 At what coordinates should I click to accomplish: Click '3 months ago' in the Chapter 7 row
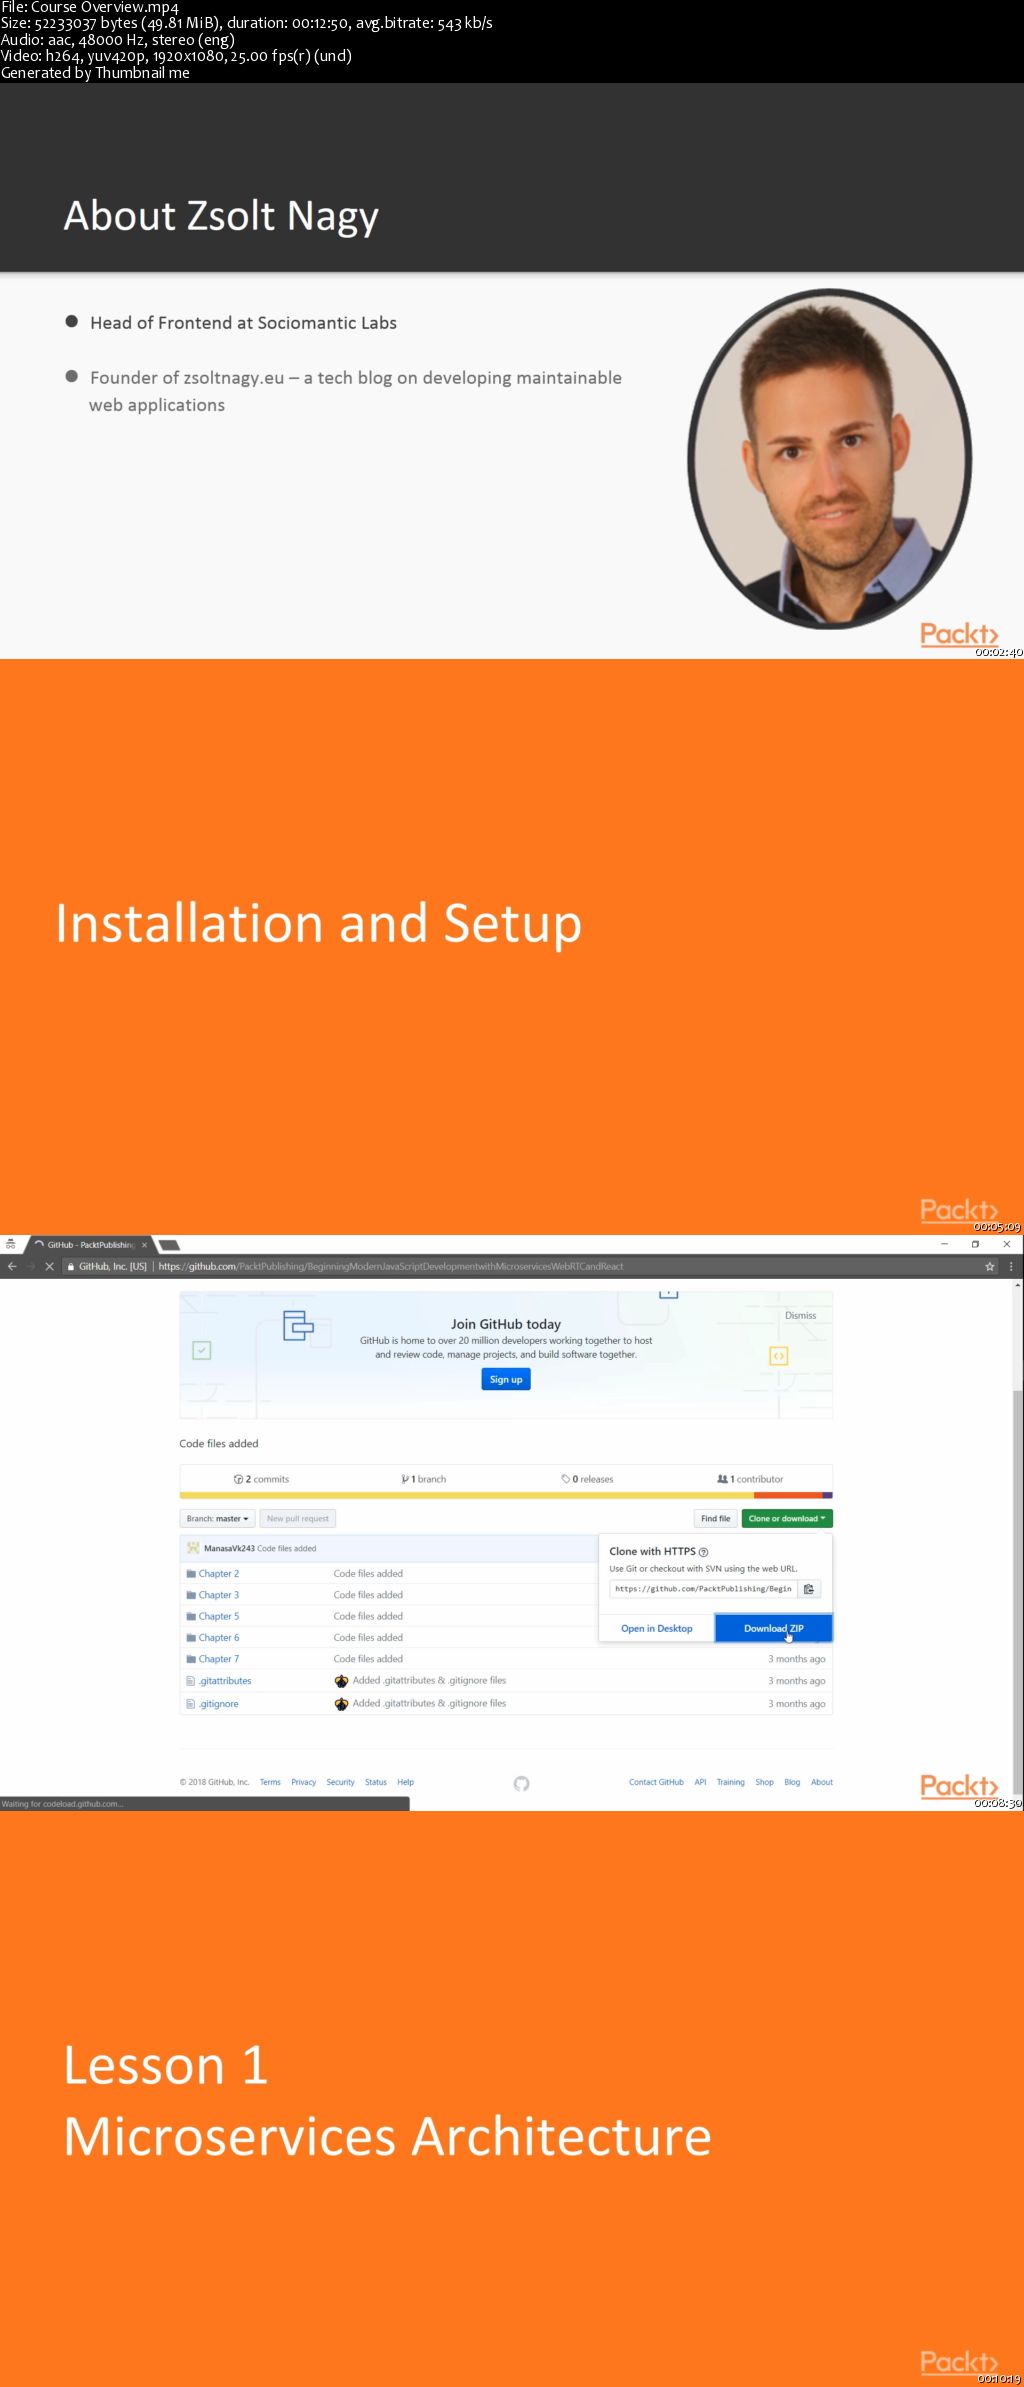coord(796,1659)
